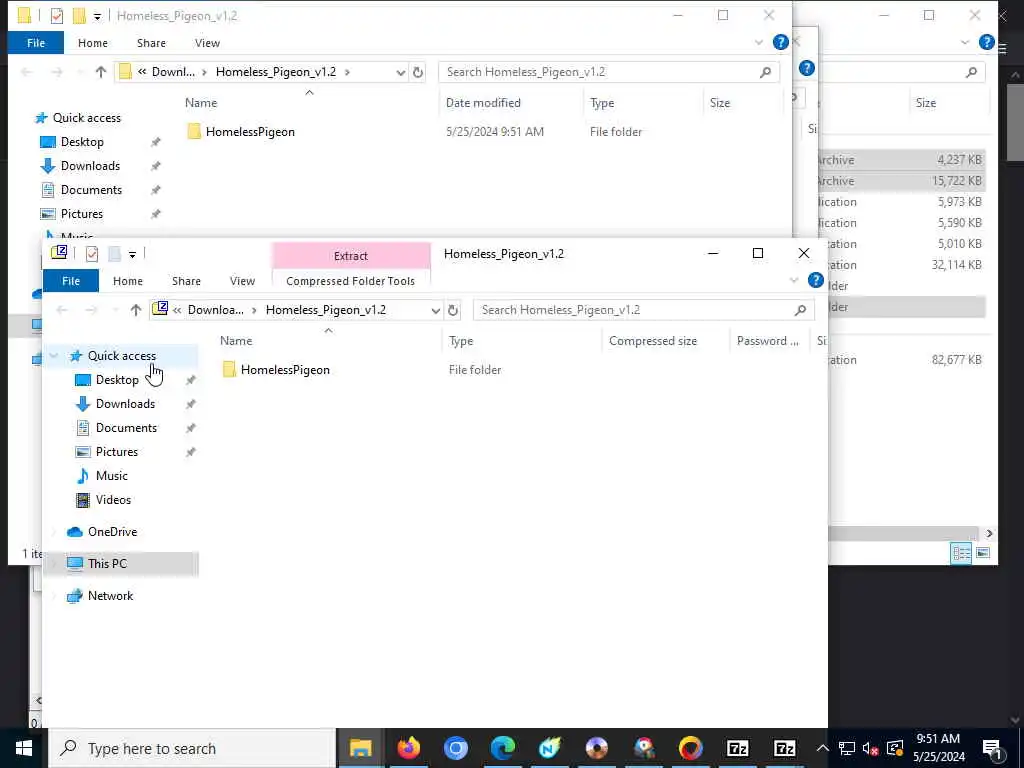This screenshot has width=1024, height=768.
Task: Go up one folder in top window
Action: tap(101, 72)
